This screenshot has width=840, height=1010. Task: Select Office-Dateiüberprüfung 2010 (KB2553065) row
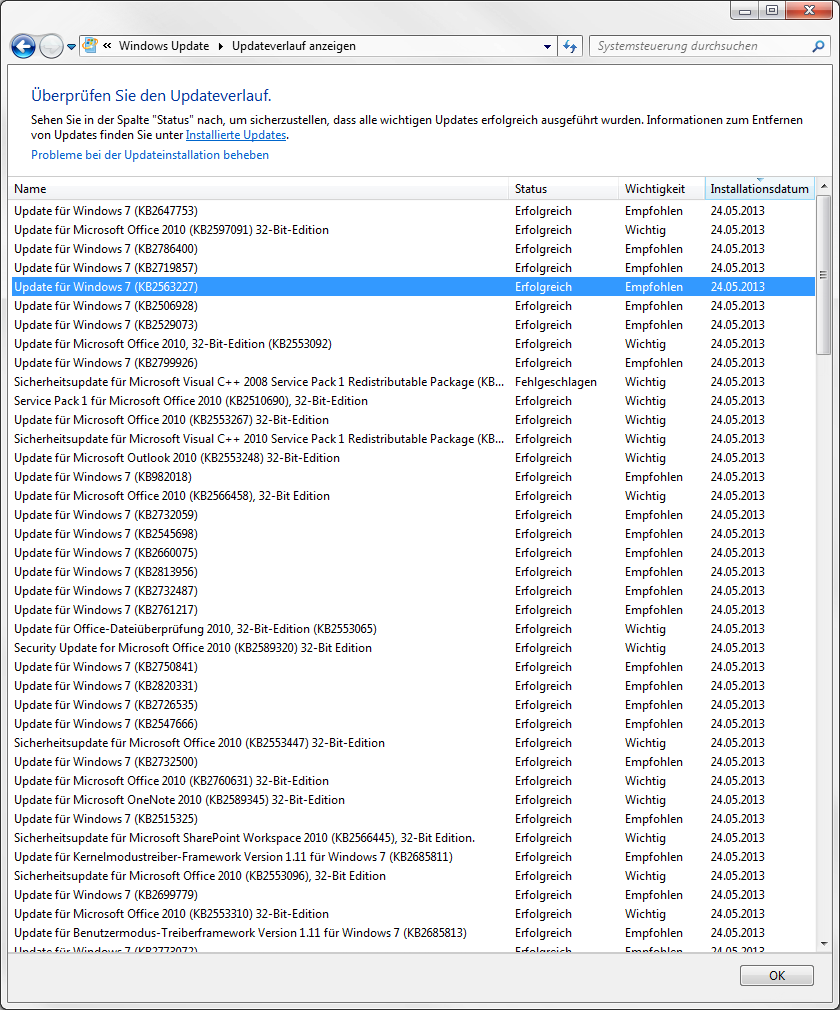(x=414, y=629)
